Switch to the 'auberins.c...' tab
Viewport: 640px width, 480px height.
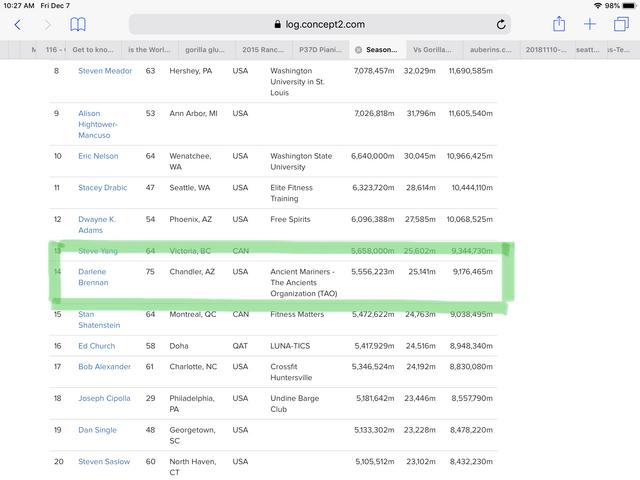click(490, 50)
